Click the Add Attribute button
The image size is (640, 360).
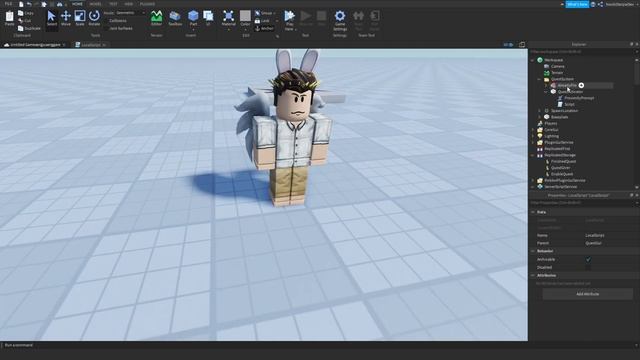click(x=588, y=294)
